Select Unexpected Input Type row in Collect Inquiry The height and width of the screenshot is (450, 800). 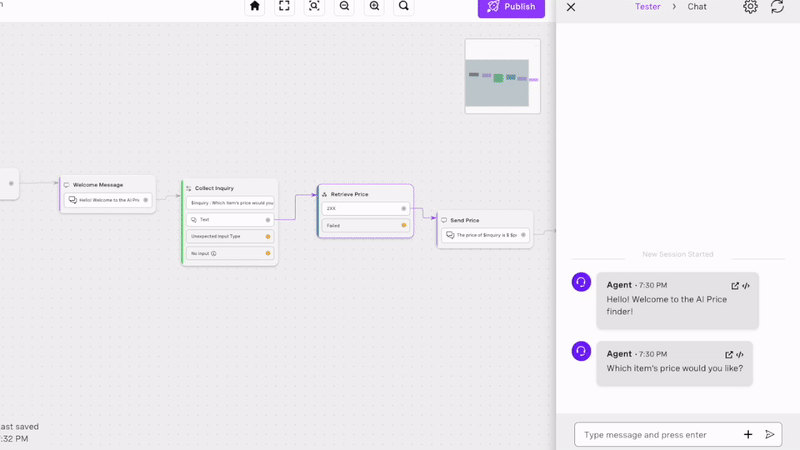229,236
